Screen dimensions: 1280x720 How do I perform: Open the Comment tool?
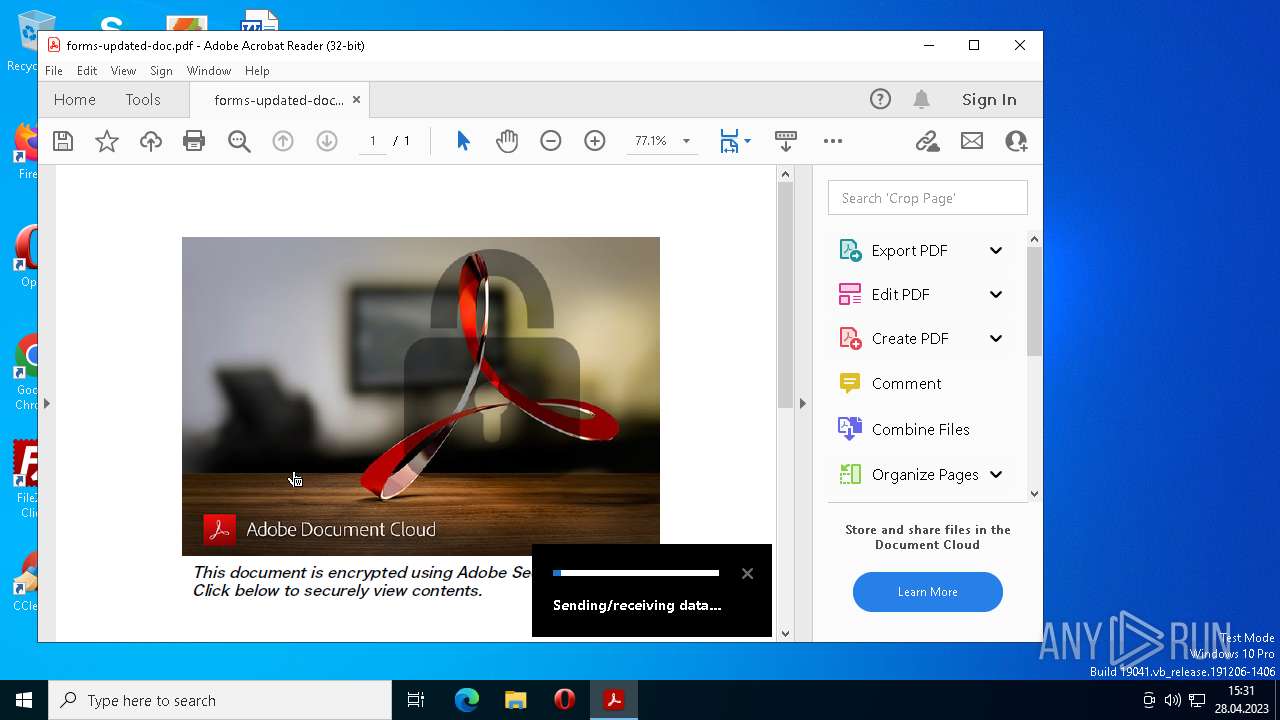click(906, 384)
